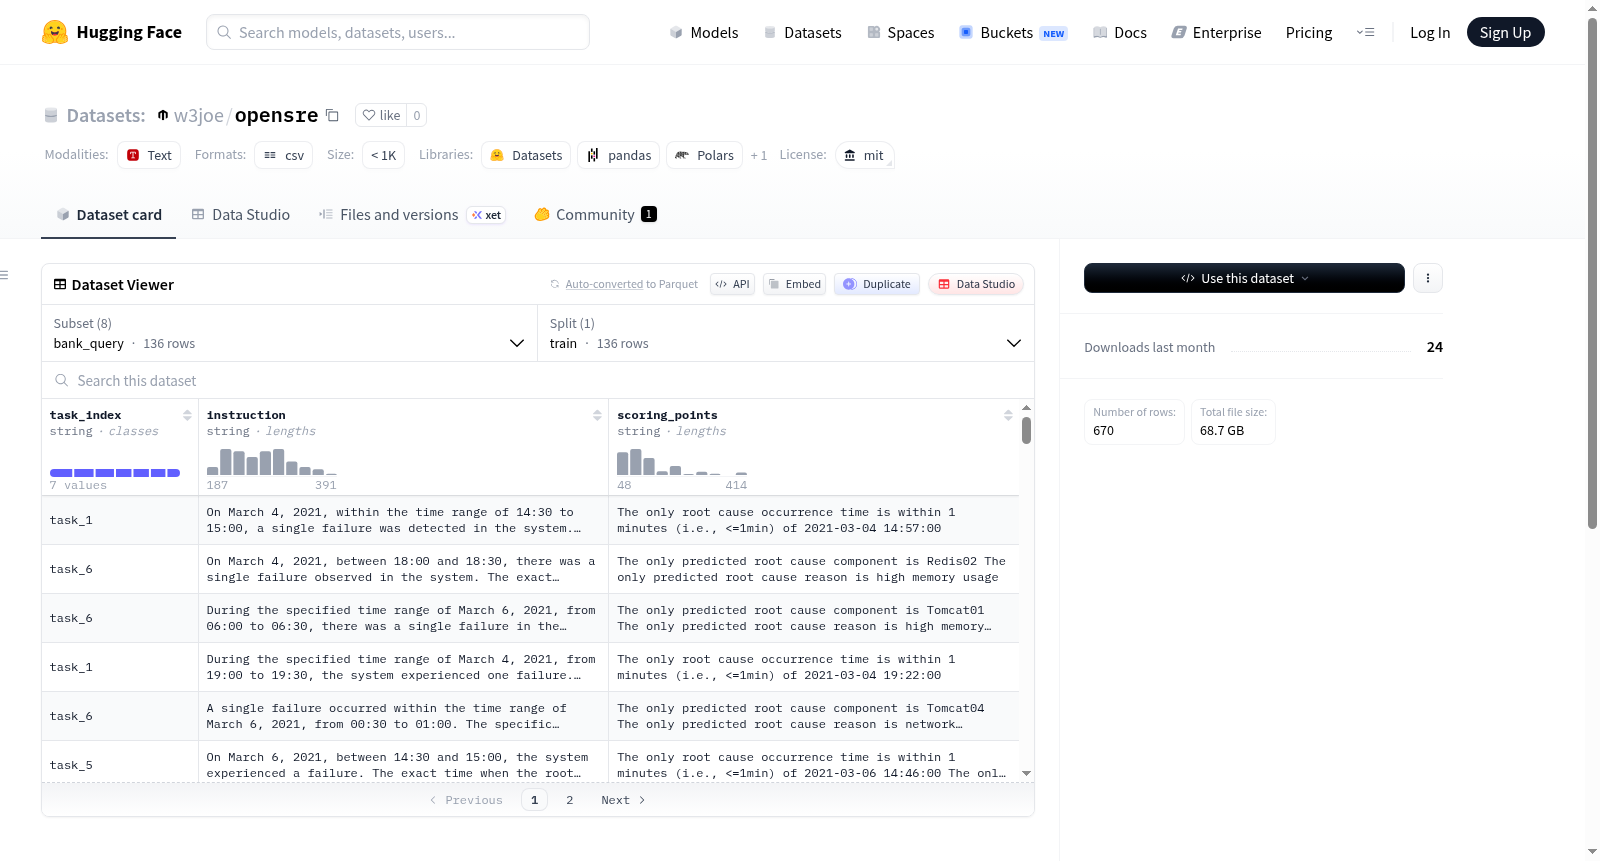Click the Hugging Face logo icon
The width and height of the screenshot is (1600, 861).
tap(55, 32)
